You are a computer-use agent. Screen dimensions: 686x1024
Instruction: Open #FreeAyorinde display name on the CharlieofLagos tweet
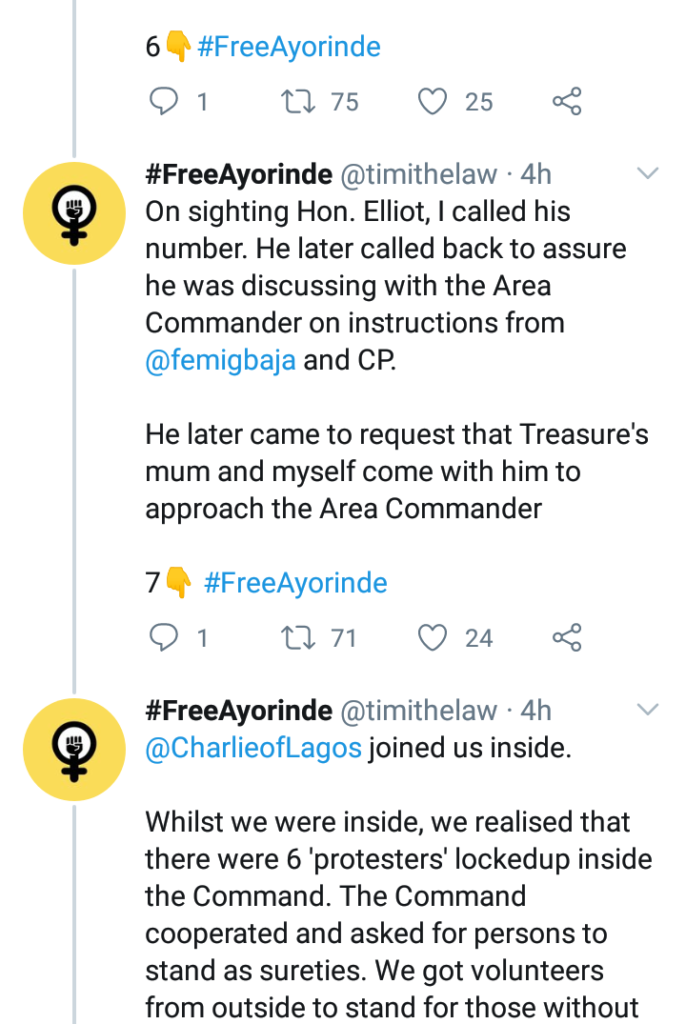[x=238, y=710]
